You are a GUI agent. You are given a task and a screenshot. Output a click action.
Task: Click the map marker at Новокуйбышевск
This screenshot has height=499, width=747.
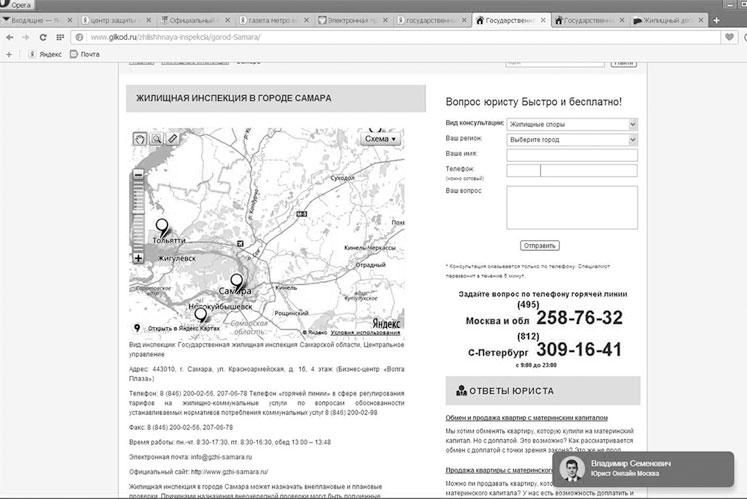click(x=201, y=316)
